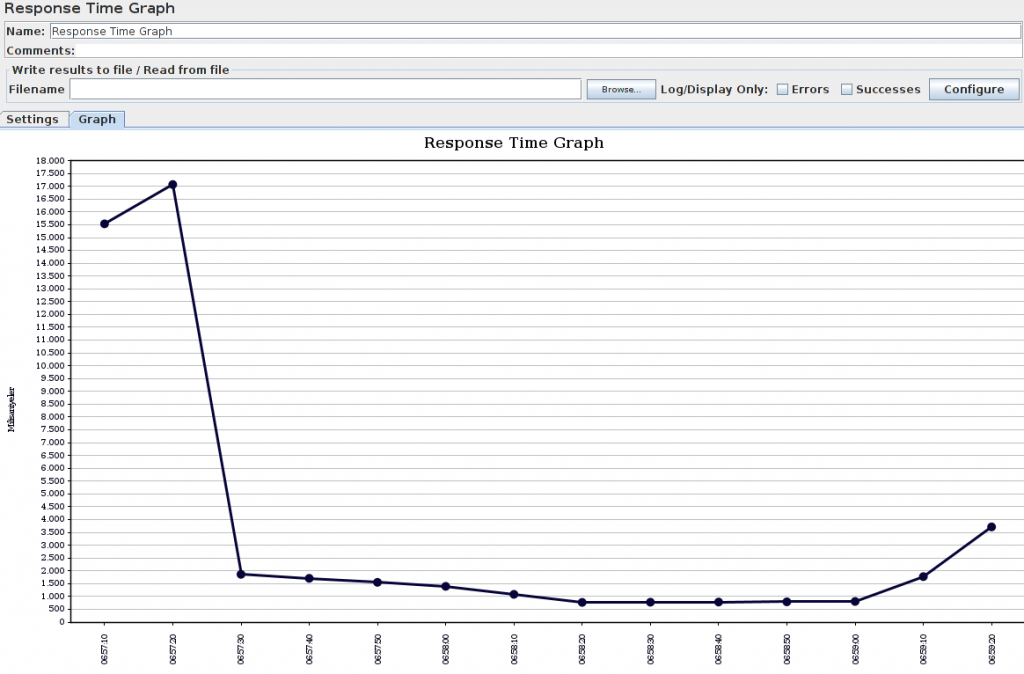Enable the Successes checkbox

click(845, 88)
